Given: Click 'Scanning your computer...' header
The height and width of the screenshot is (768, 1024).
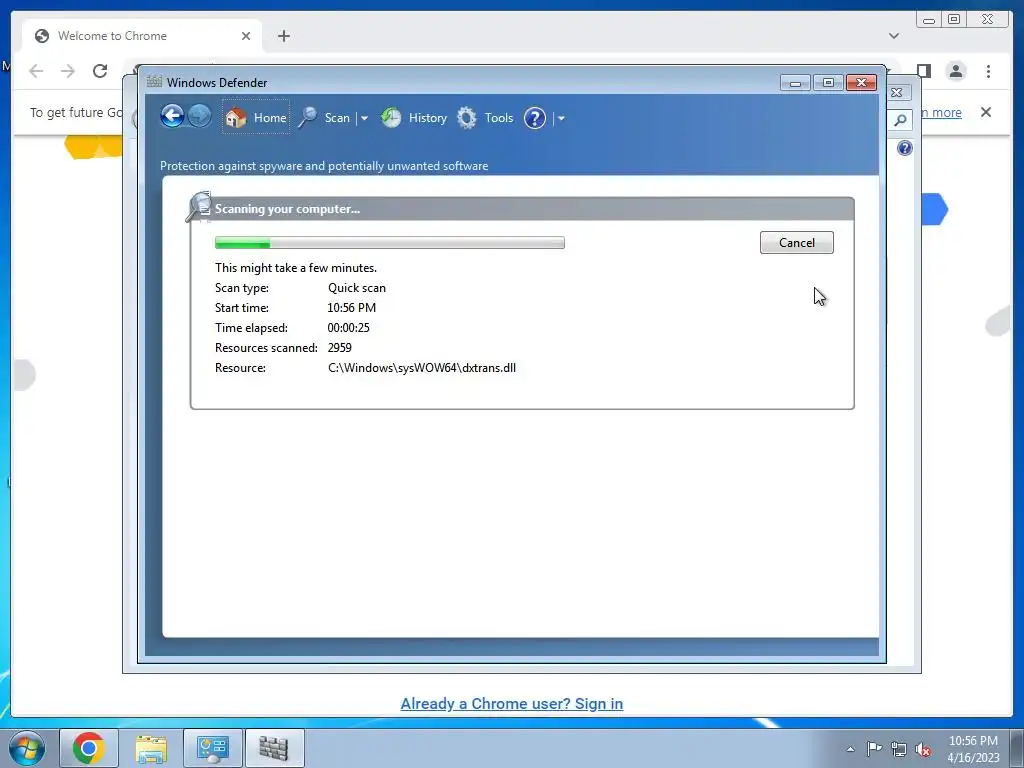Looking at the screenshot, I should pos(287,209).
